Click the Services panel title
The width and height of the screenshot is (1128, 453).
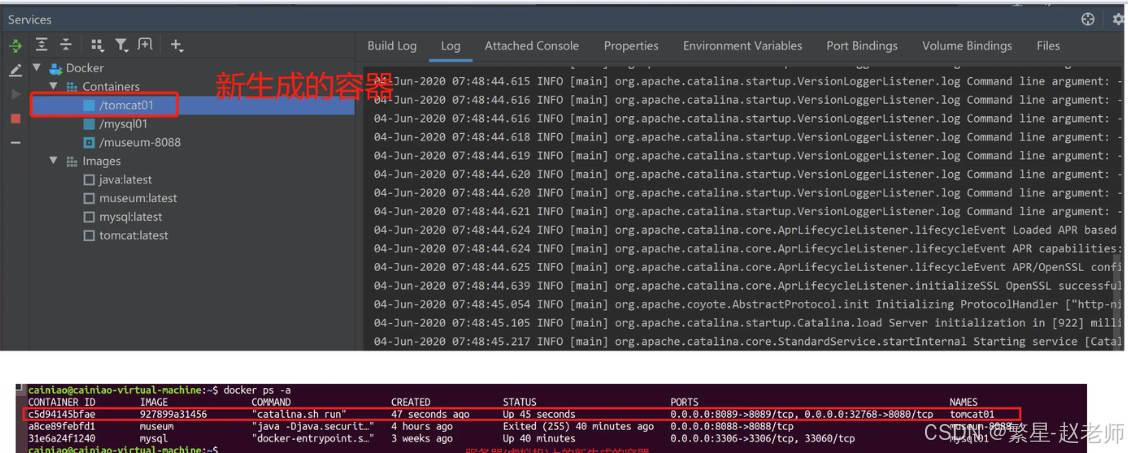click(29, 19)
